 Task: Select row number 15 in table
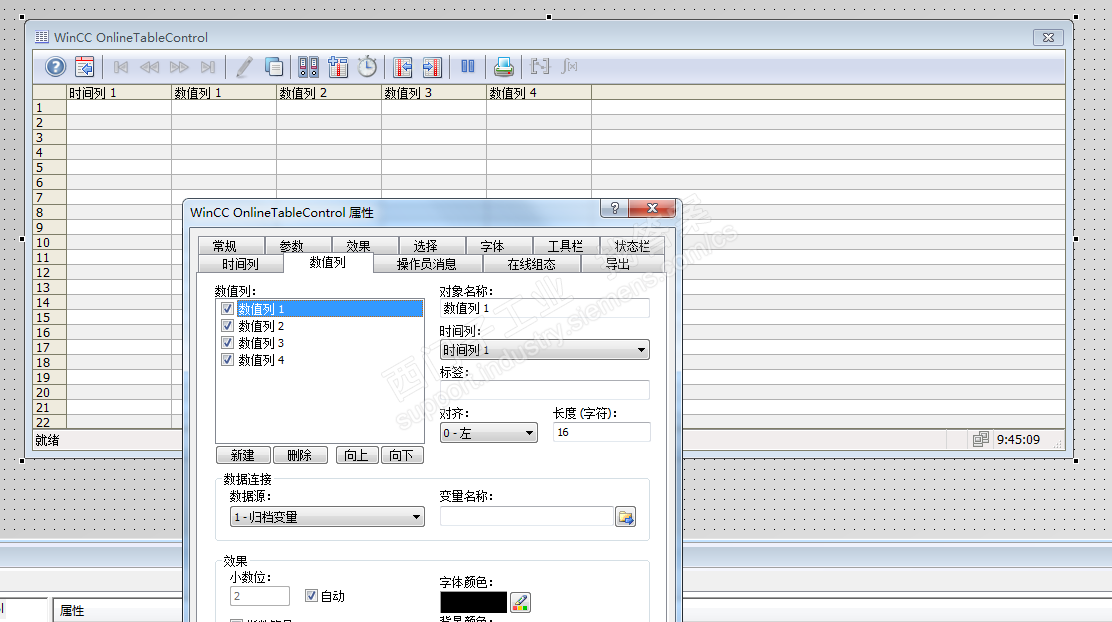[50, 318]
